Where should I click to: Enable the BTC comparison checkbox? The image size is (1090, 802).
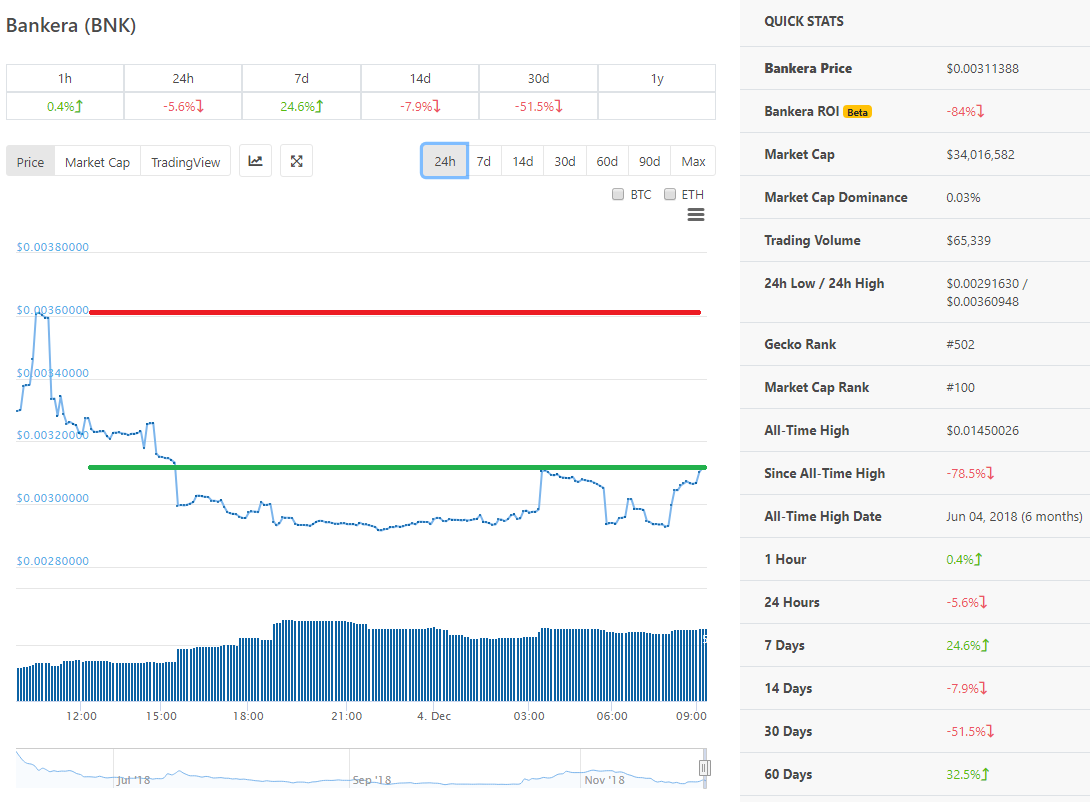[617, 195]
